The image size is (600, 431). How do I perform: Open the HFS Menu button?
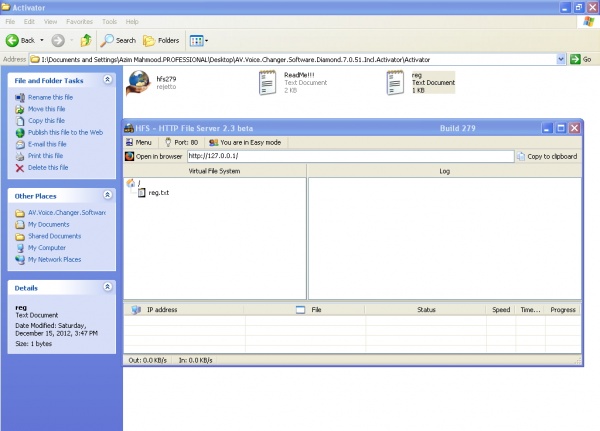point(139,142)
